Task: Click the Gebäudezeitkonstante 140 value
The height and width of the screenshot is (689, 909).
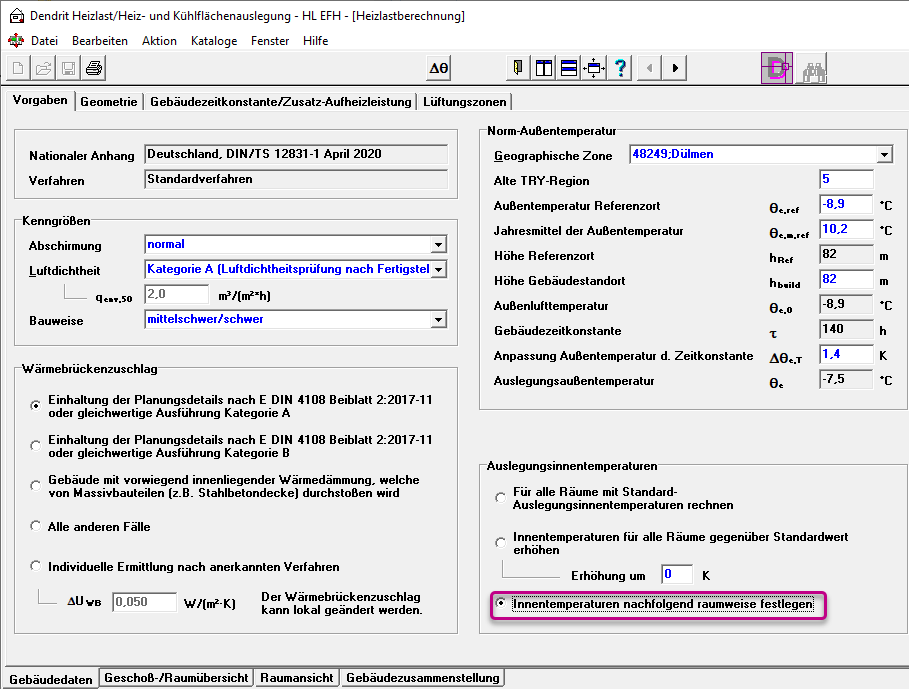Action: tap(846, 329)
